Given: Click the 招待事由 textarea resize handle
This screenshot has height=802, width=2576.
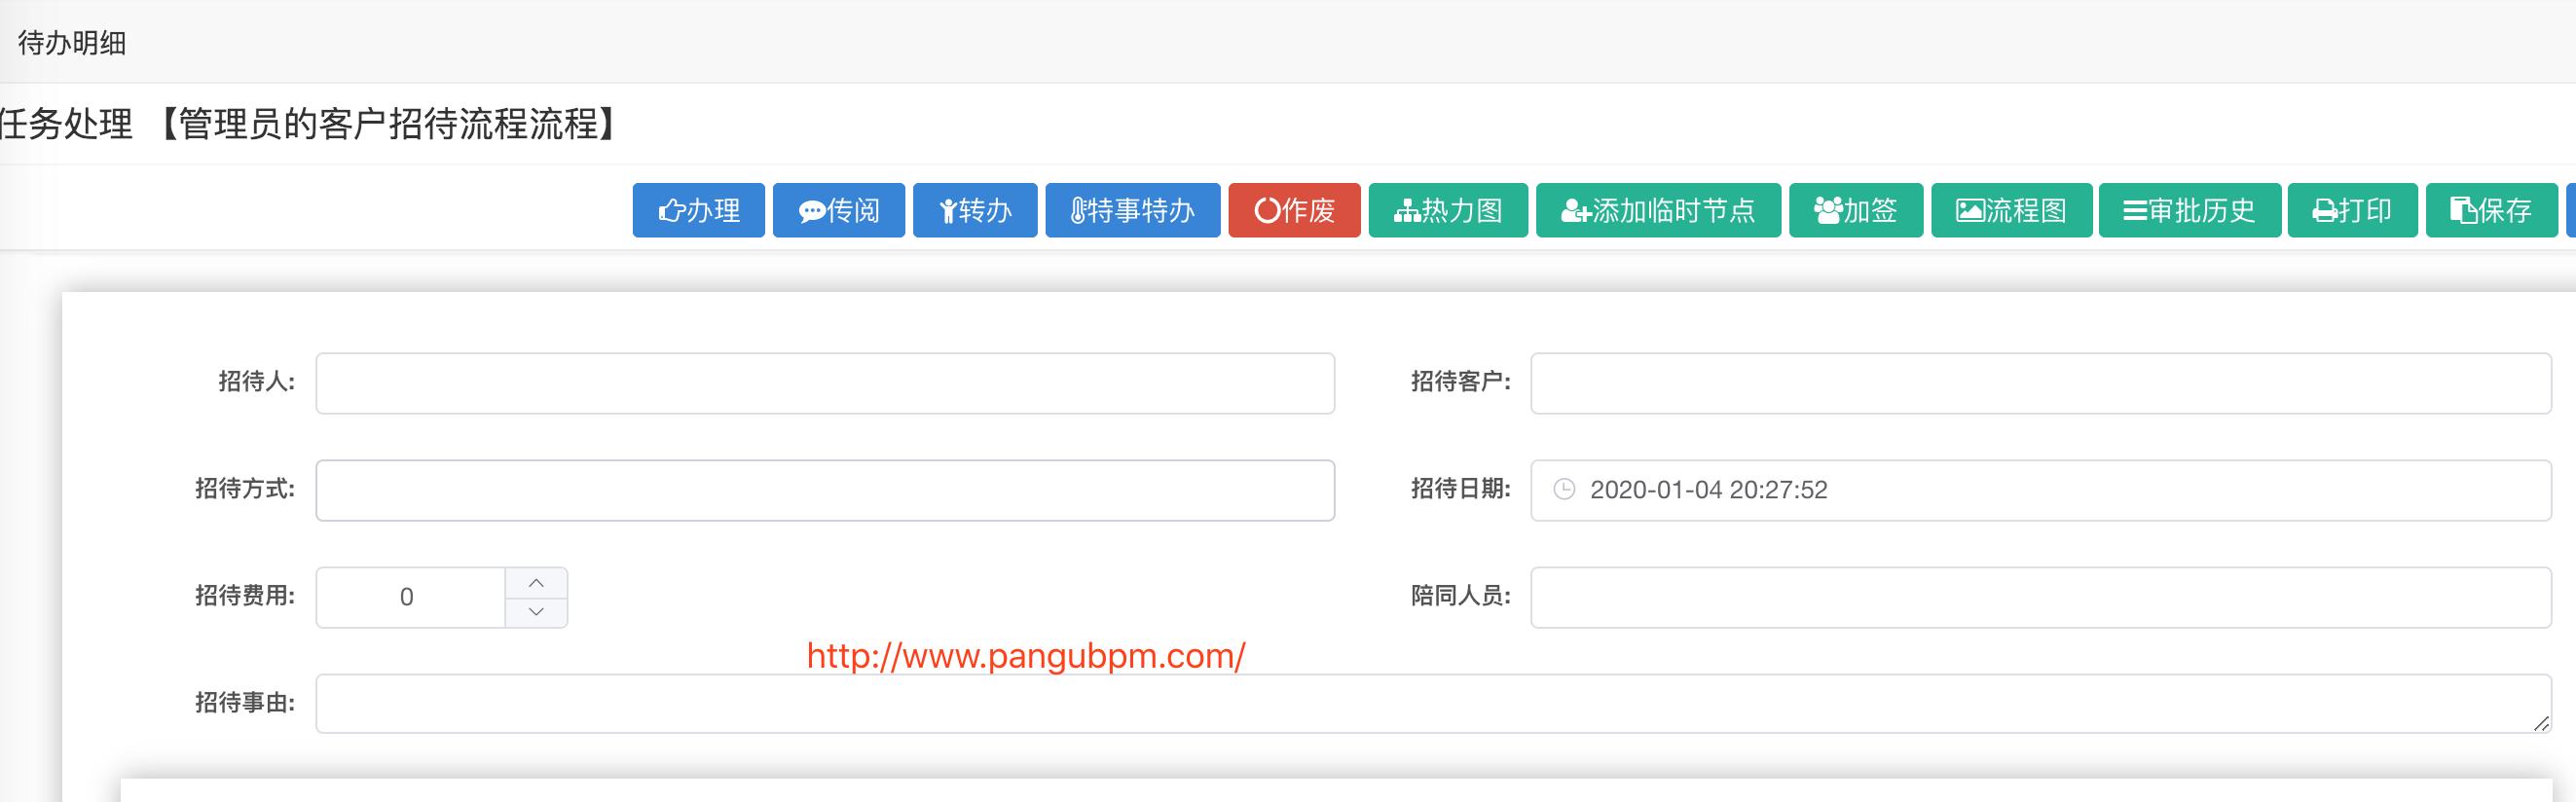Looking at the screenshot, I should tap(2541, 723).
